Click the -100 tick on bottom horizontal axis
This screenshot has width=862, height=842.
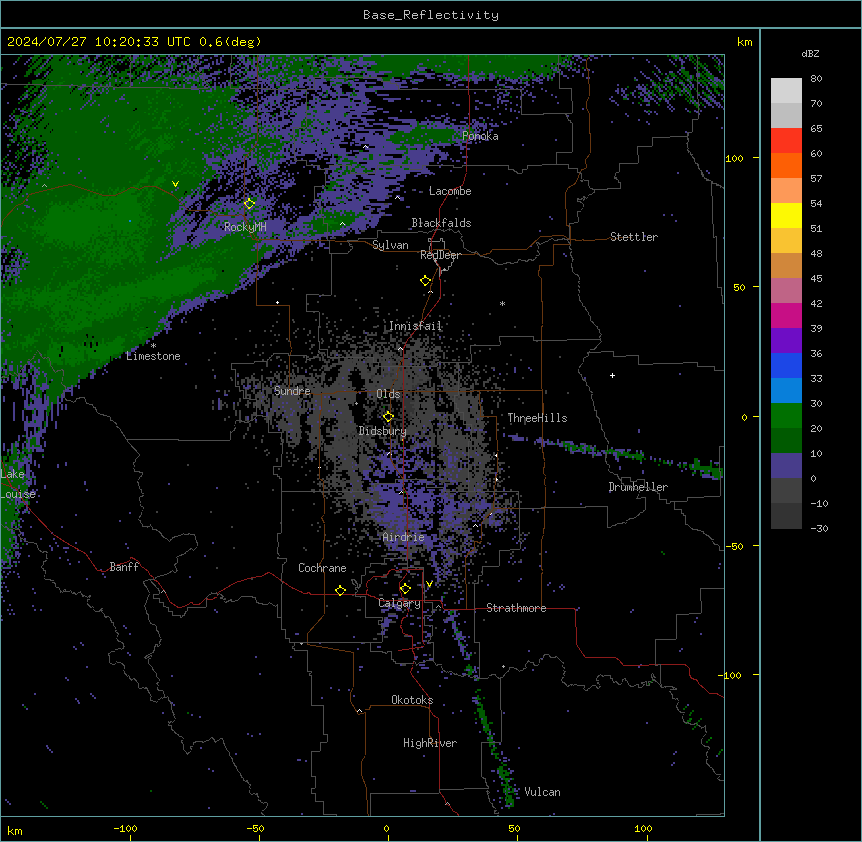pos(125,828)
